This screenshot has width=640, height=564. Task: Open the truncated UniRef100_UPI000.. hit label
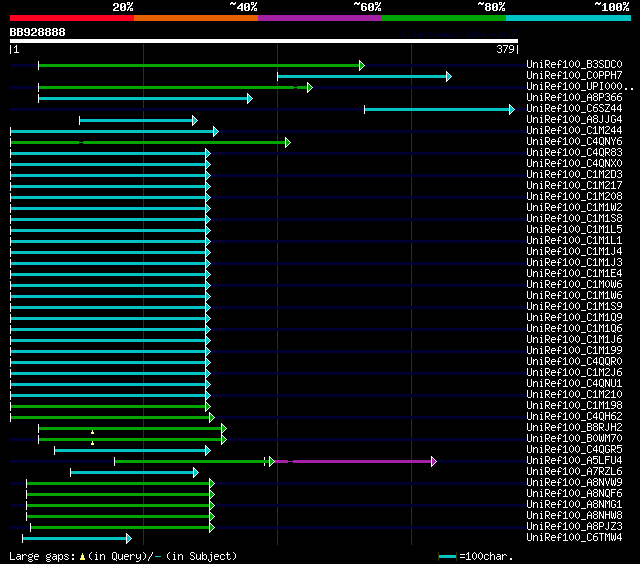click(580, 87)
